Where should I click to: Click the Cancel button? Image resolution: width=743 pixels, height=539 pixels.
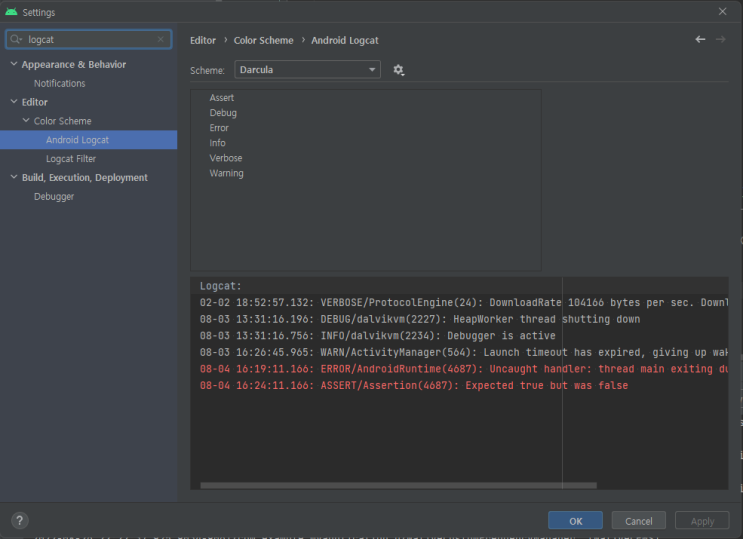tap(639, 521)
